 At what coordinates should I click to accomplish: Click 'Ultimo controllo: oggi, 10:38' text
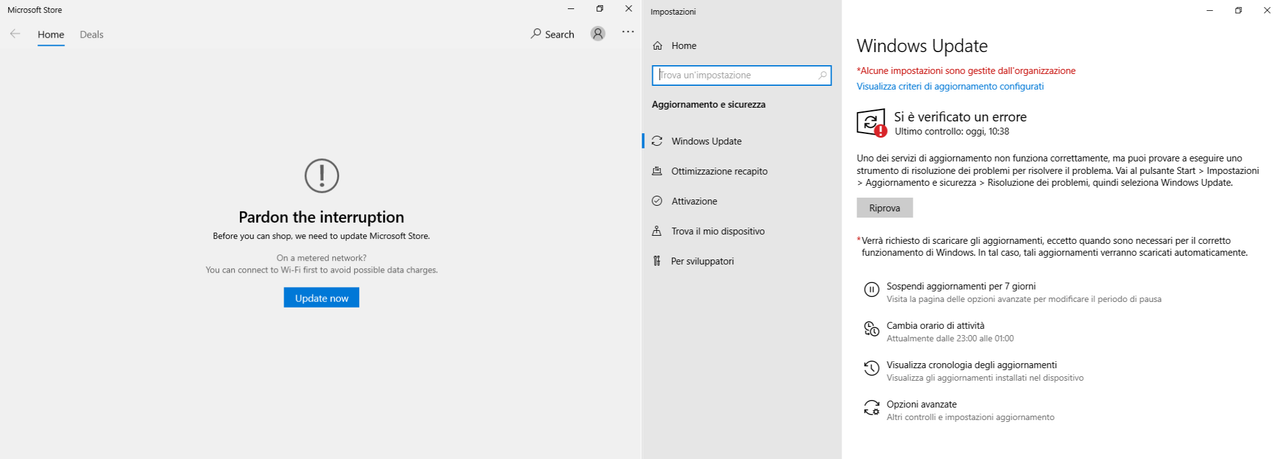coord(951,132)
